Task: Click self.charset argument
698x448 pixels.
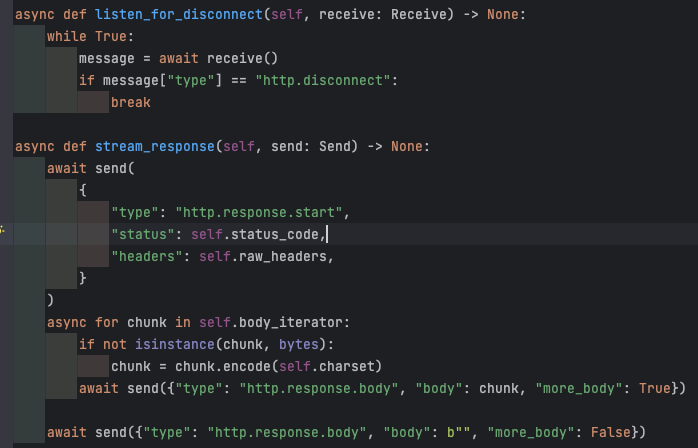Action: [327, 367]
